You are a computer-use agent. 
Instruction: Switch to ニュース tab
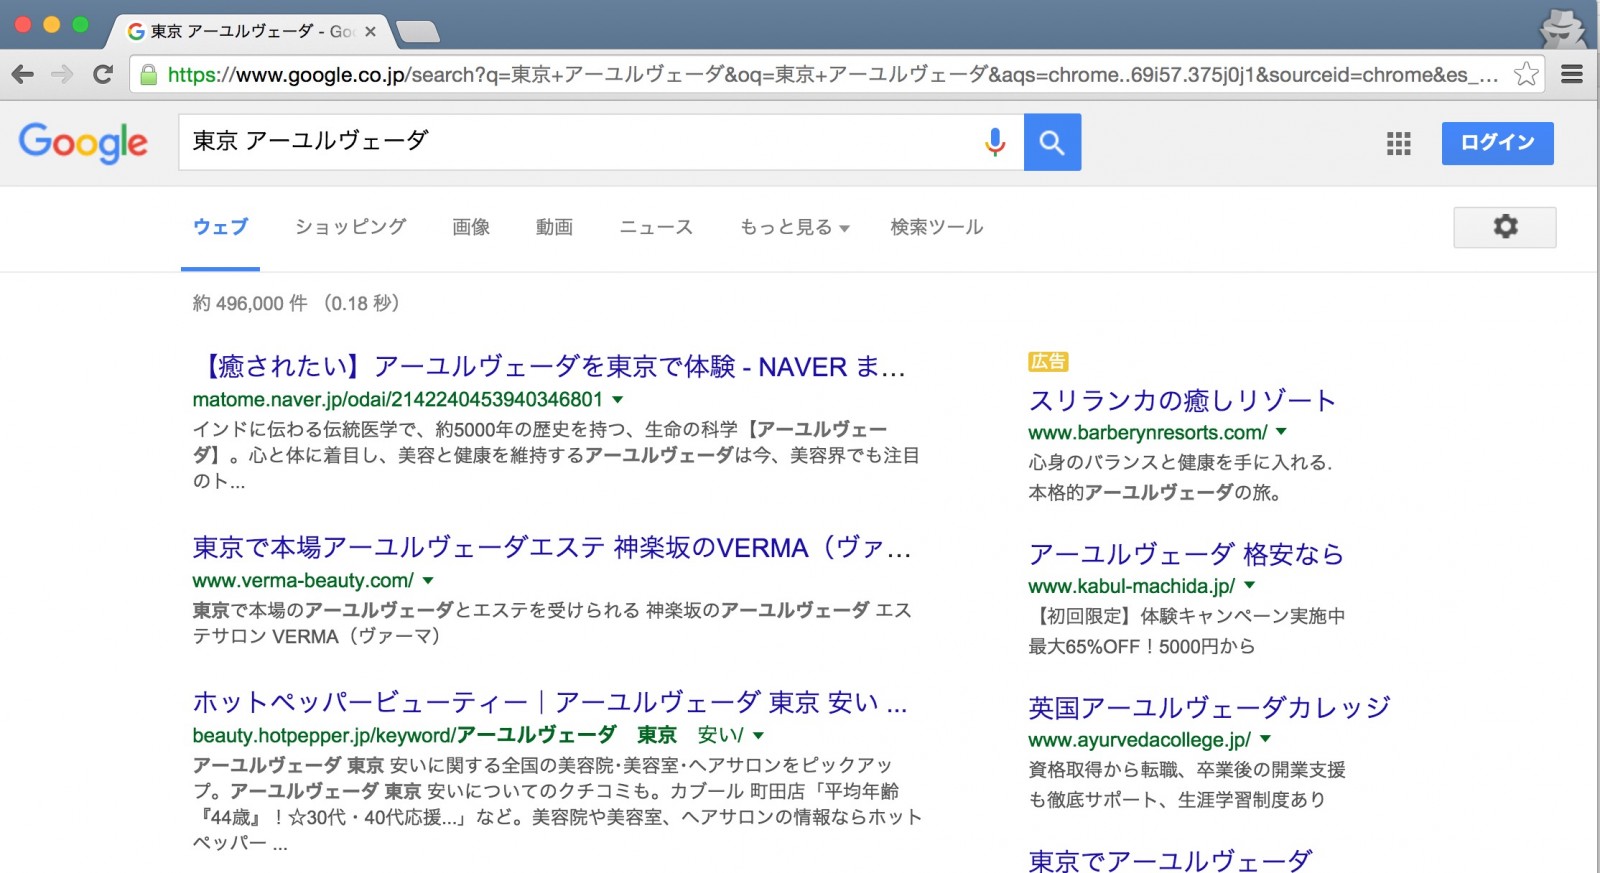[x=656, y=227]
